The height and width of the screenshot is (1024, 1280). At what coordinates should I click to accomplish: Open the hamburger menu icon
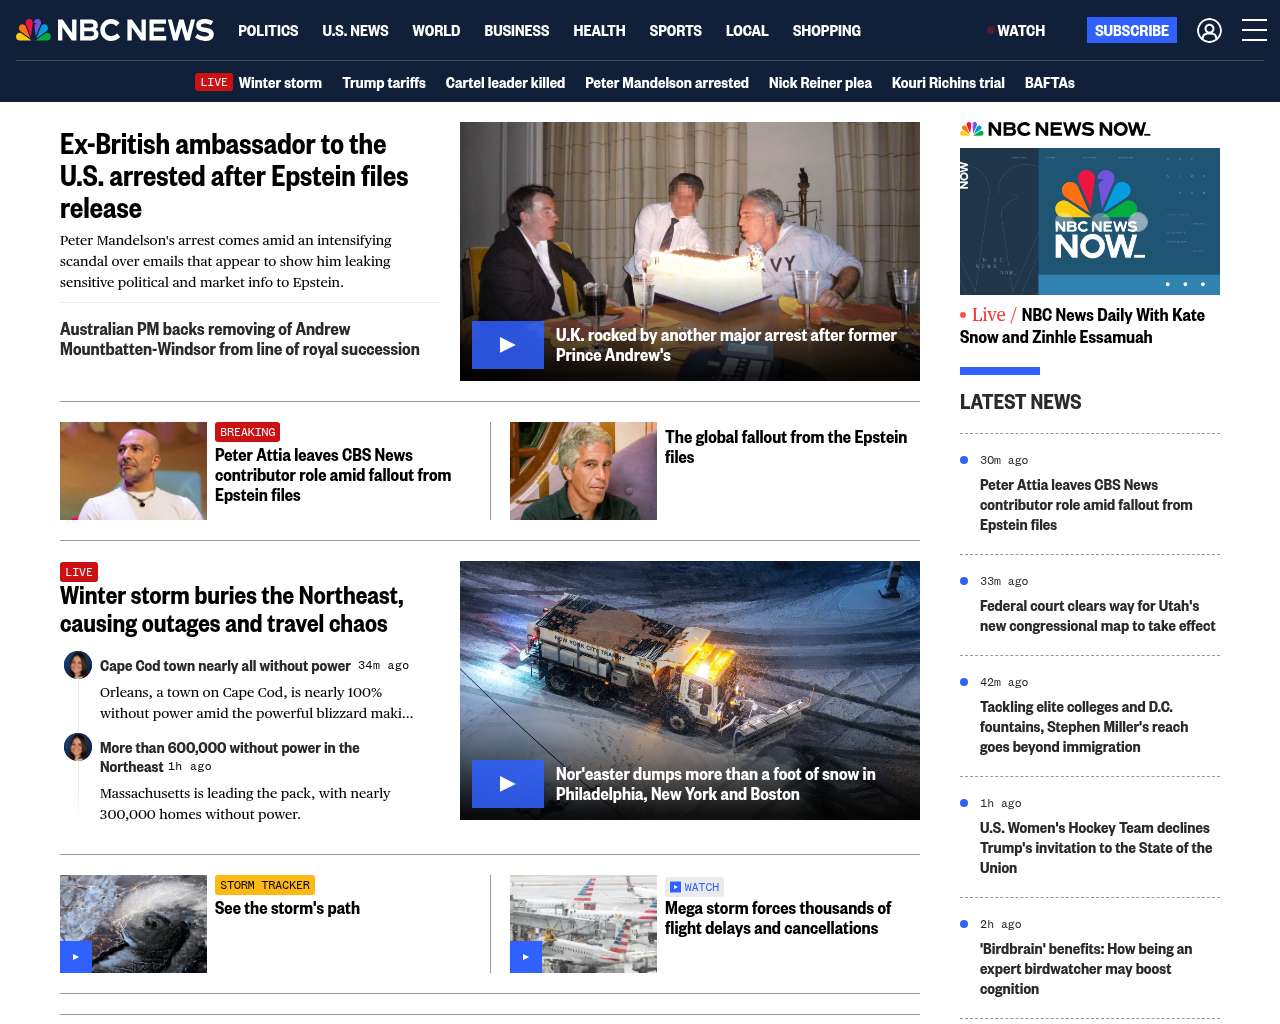[1254, 31]
